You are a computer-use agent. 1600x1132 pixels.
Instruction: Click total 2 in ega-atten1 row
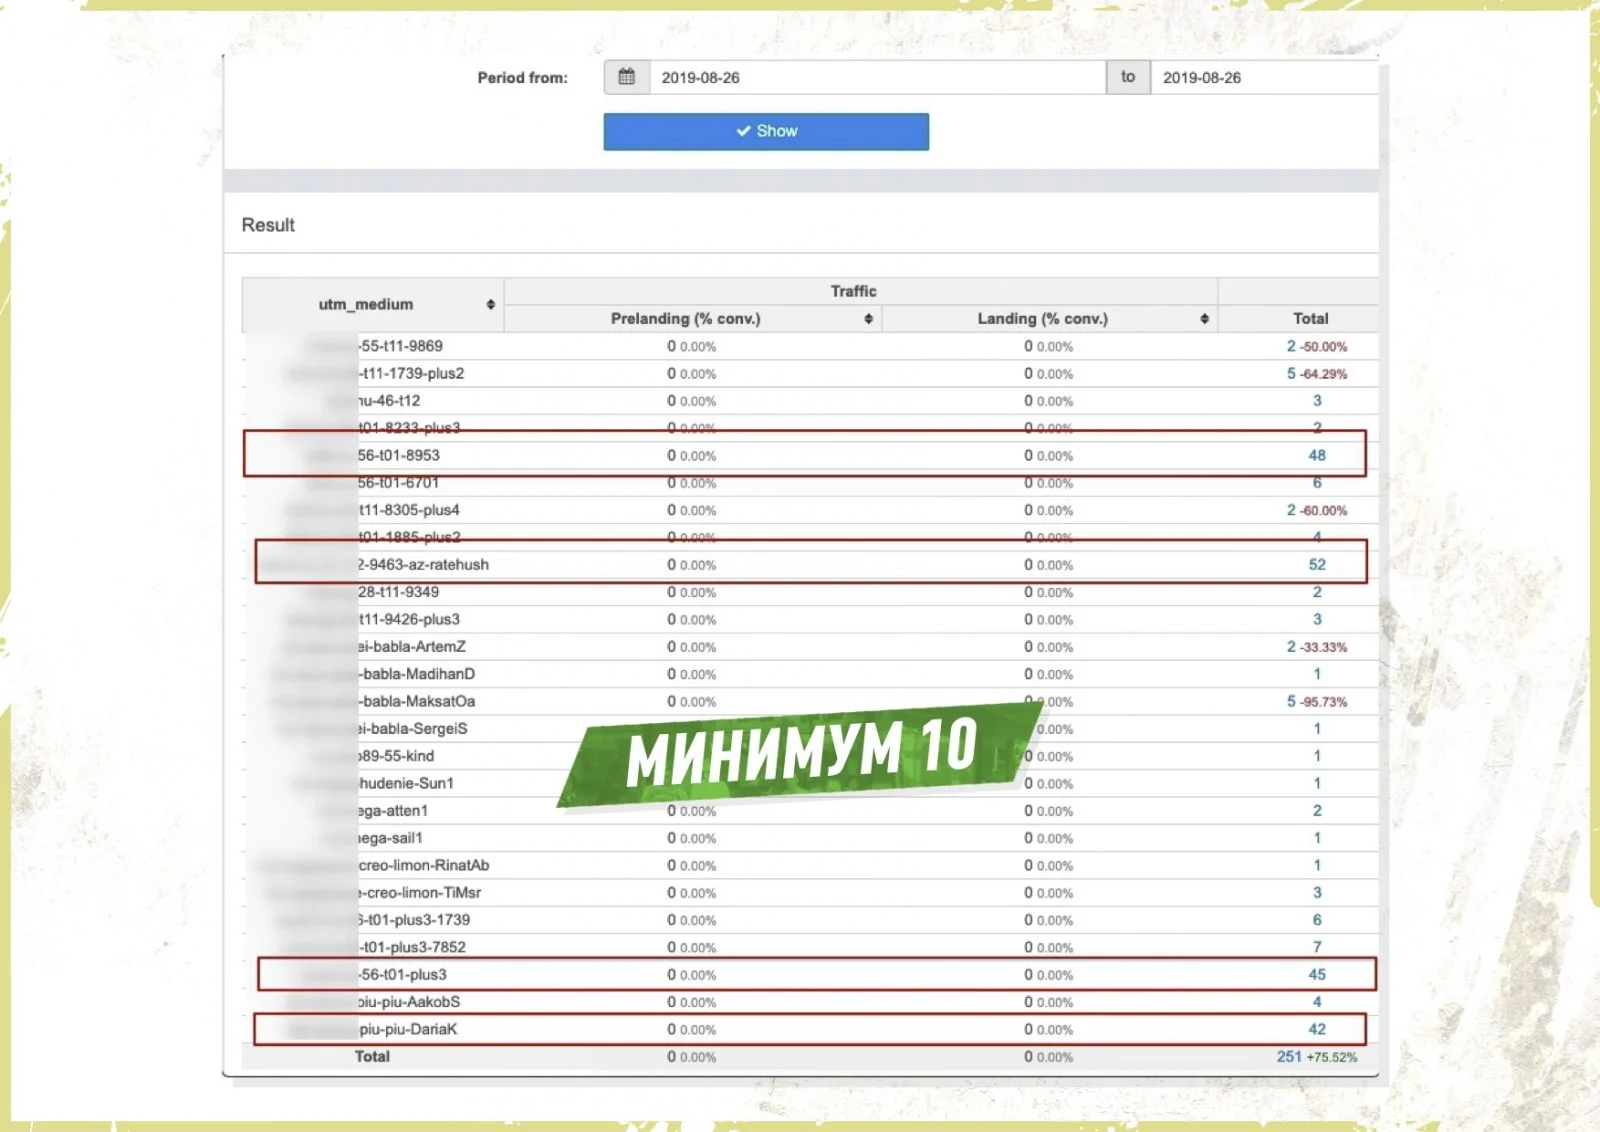(x=1317, y=811)
